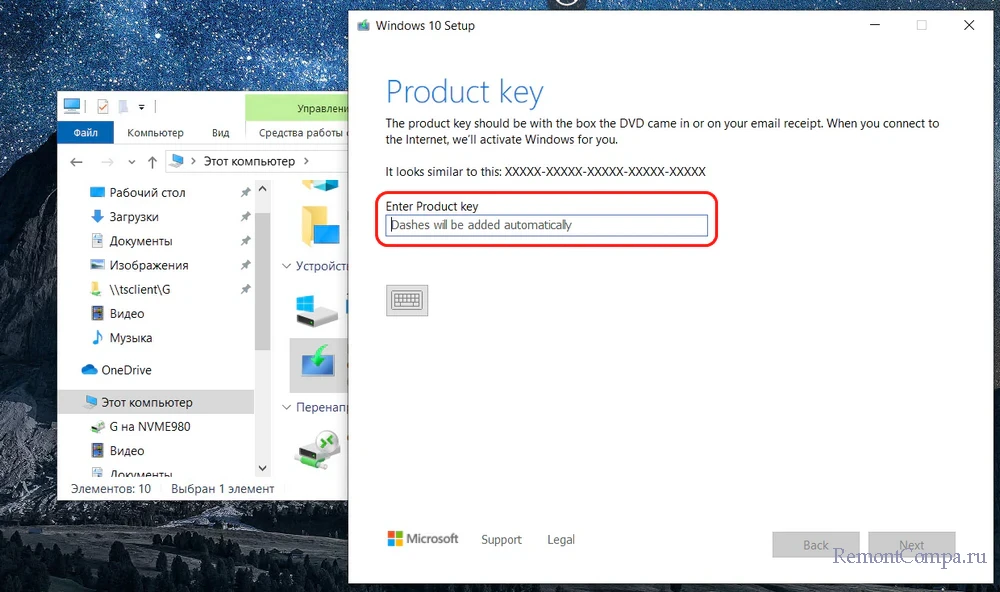Click the Properties checkmark icon in quick access toolbar

pos(102,107)
